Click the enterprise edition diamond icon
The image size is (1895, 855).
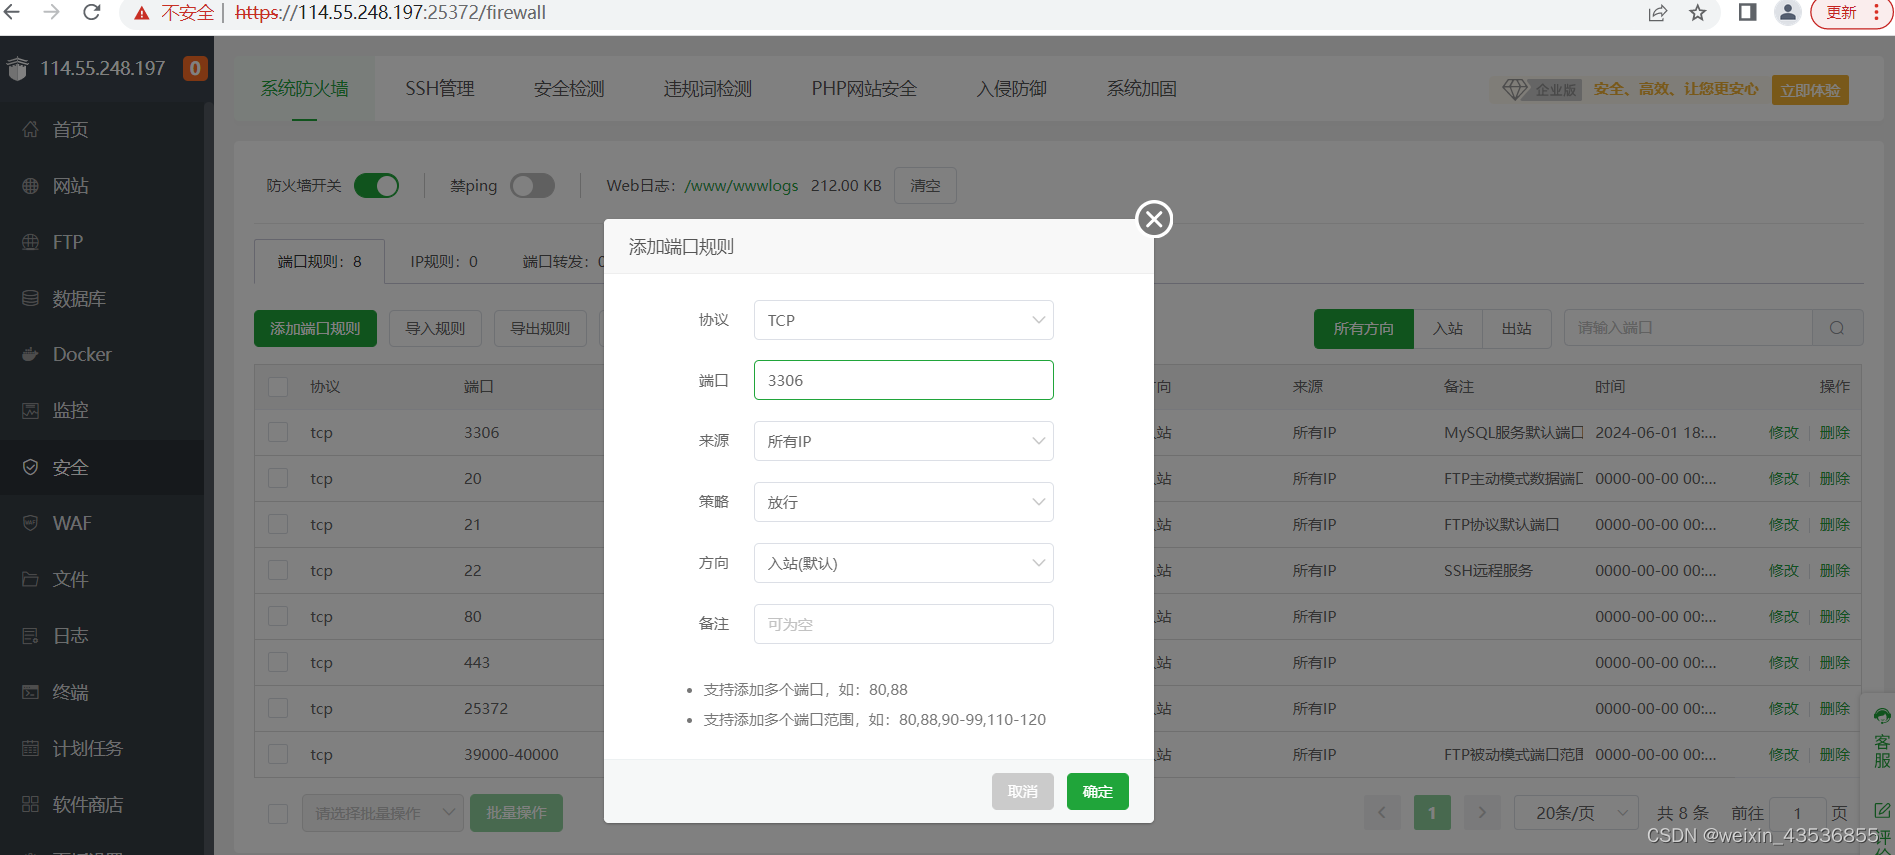pos(1516,89)
